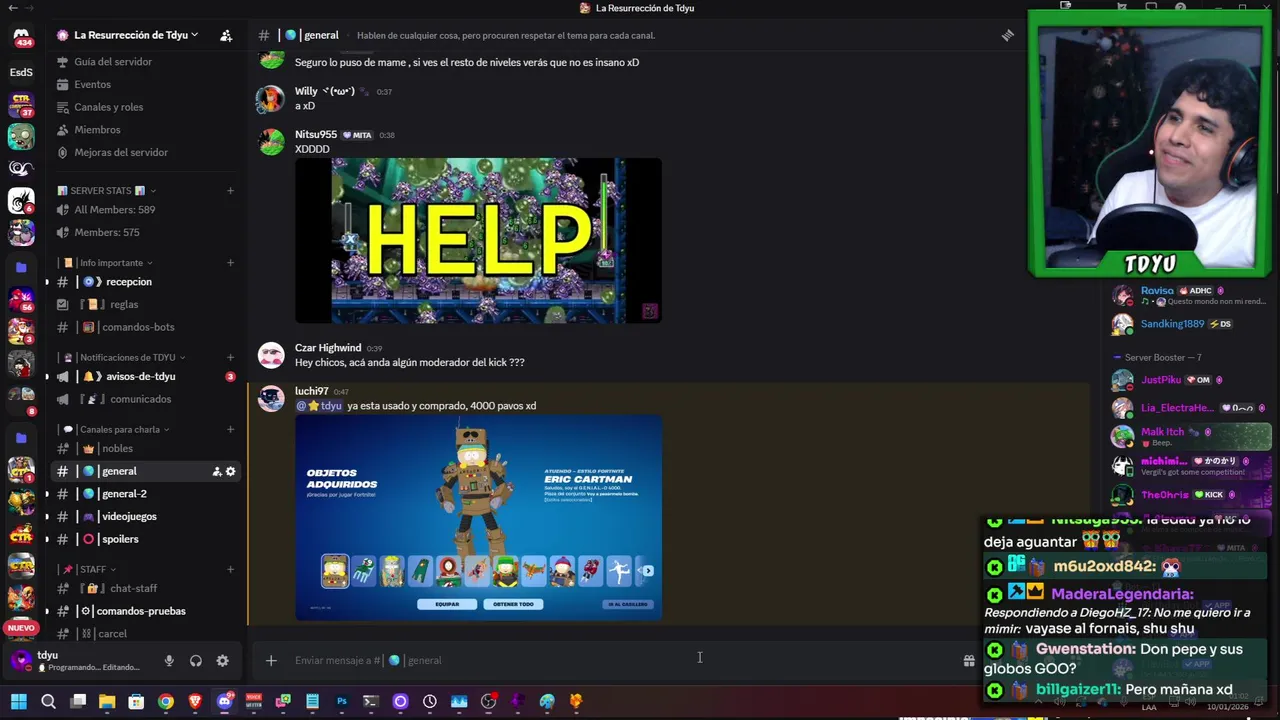The image size is (1280, 720).
Task: Switch to the reglas channel
Action: pyautogui.click(x=146, y=304)
